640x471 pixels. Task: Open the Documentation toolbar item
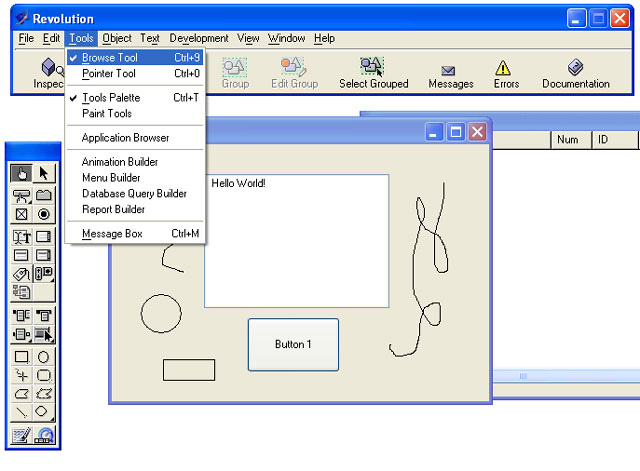pyautogui.click(x=576, y=73)
